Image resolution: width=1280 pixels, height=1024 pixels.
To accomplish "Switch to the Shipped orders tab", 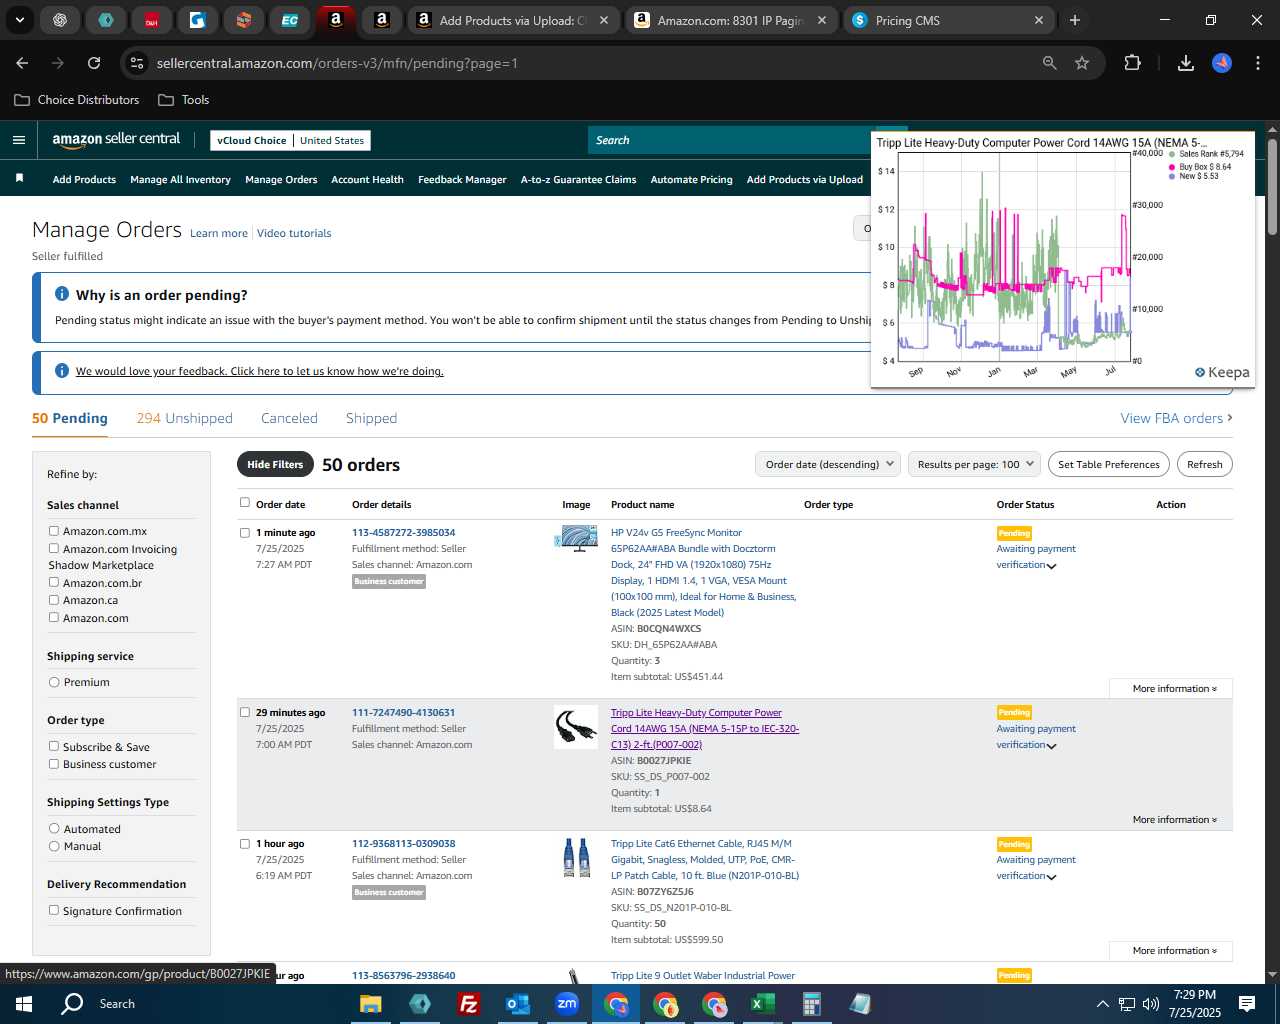I will (x=371, y=418).
